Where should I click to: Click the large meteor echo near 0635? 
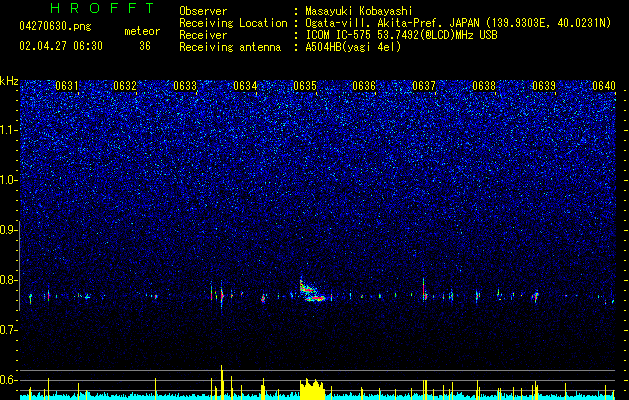tap(312, 291)
